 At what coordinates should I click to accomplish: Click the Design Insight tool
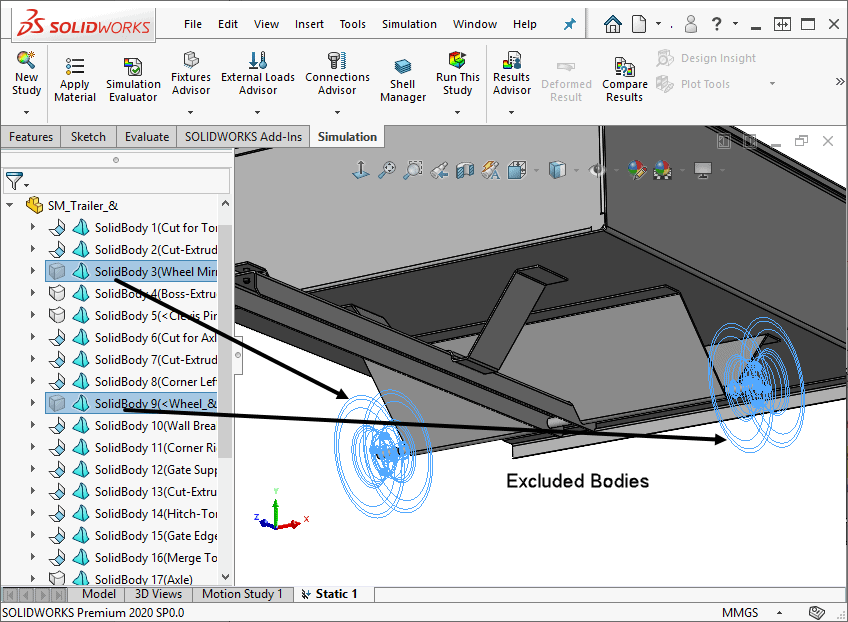click(706, 58)
